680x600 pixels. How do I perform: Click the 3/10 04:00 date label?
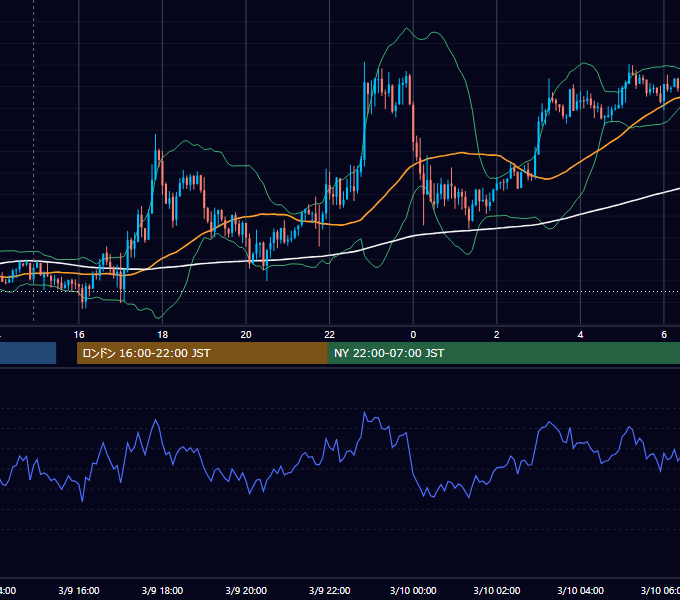pos(580,590)
